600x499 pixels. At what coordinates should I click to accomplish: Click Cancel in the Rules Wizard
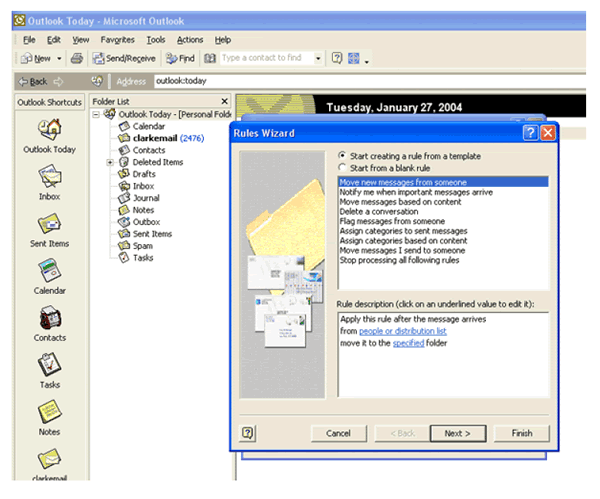pos(338,433)
